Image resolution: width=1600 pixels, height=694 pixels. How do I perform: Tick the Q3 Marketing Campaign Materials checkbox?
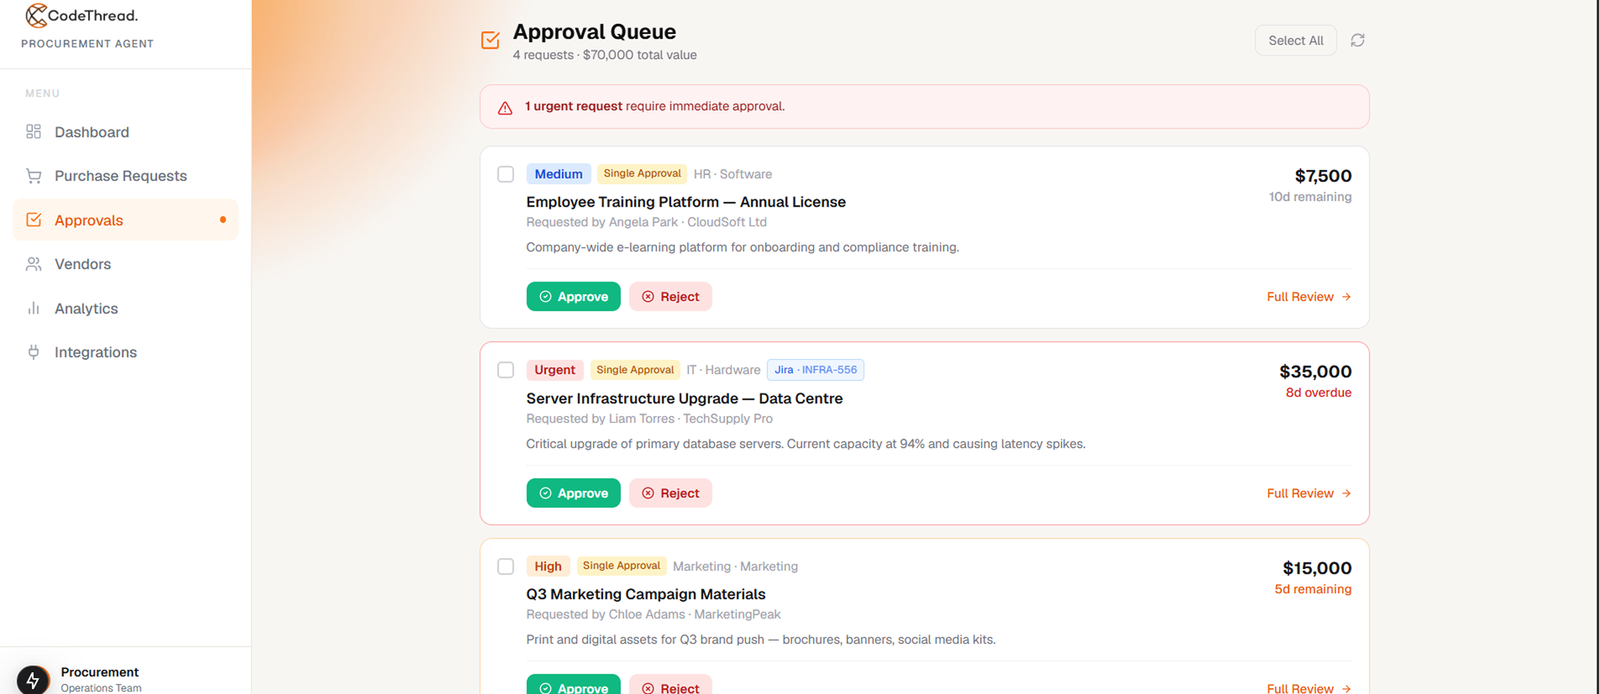click(x=506, y=566)
